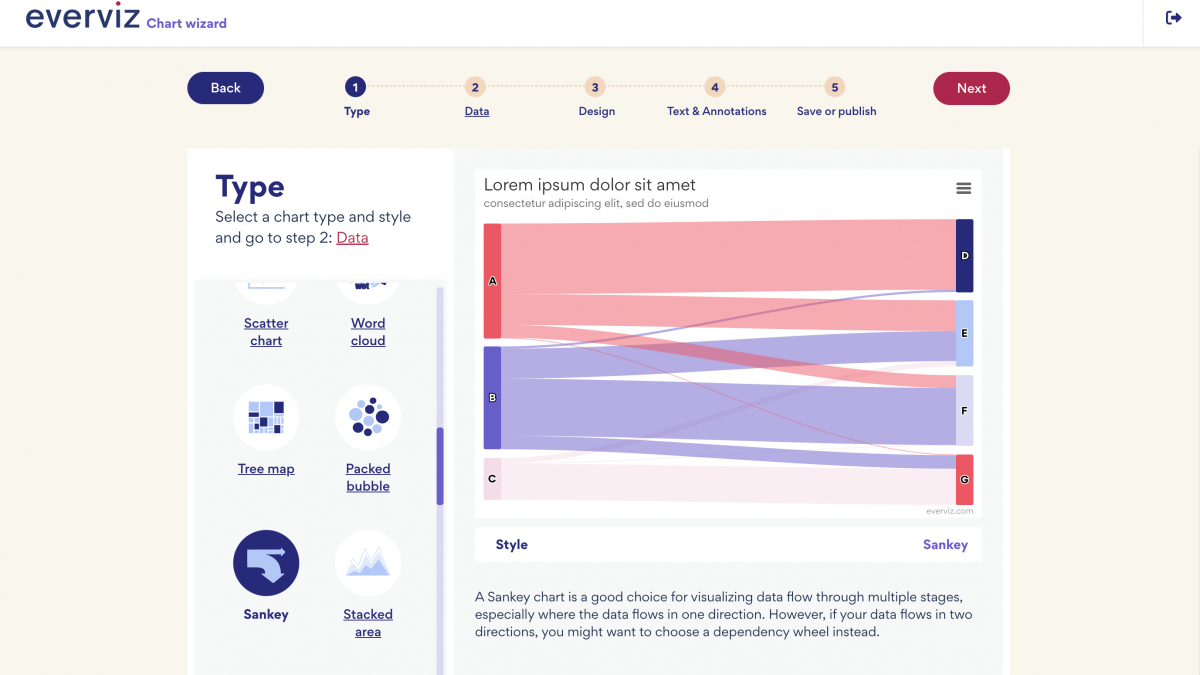
Task: Select the Sankey chart type icon
Action: [266, 563]
